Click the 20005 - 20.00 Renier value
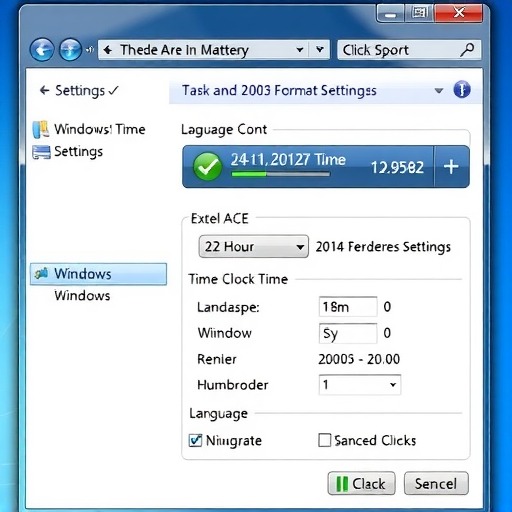This screenshot has width=512, height=512. pos(359,359)
